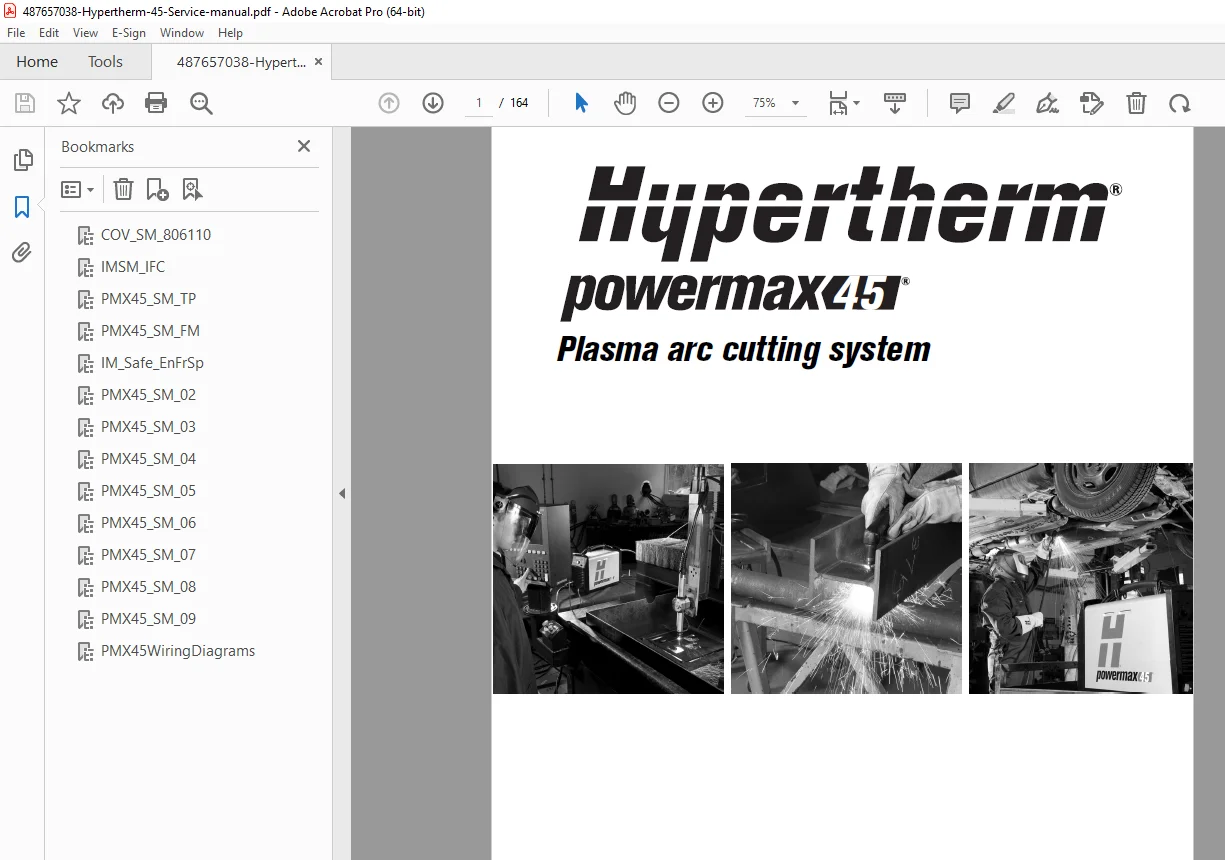Click the under-car cutting photo
Screen dimensions: 1225x860
1081,579
